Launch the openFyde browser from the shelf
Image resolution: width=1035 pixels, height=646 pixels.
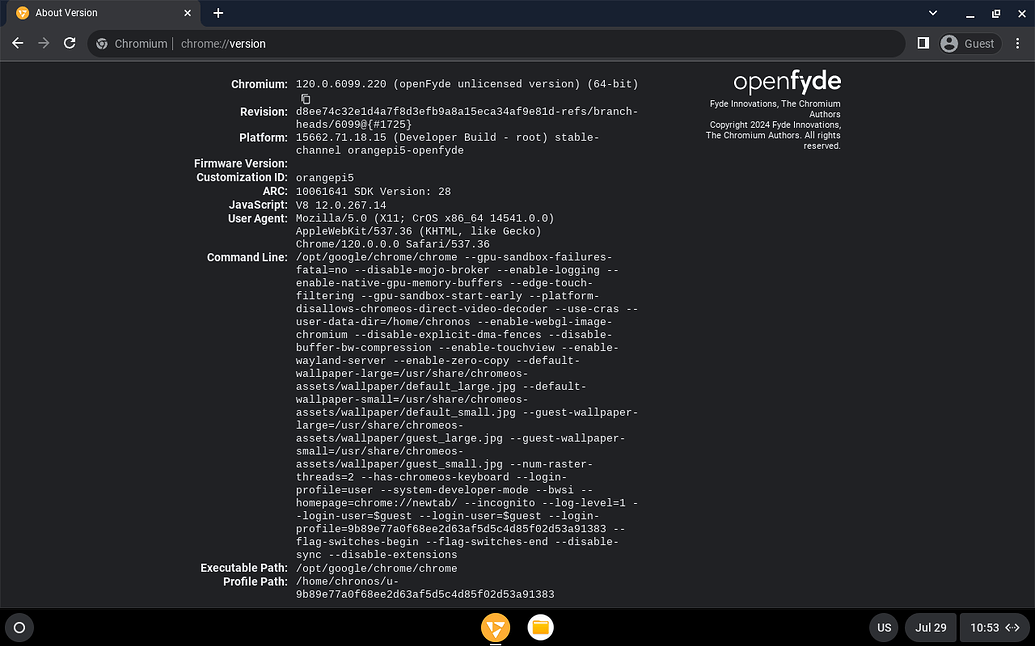point(495,627)
